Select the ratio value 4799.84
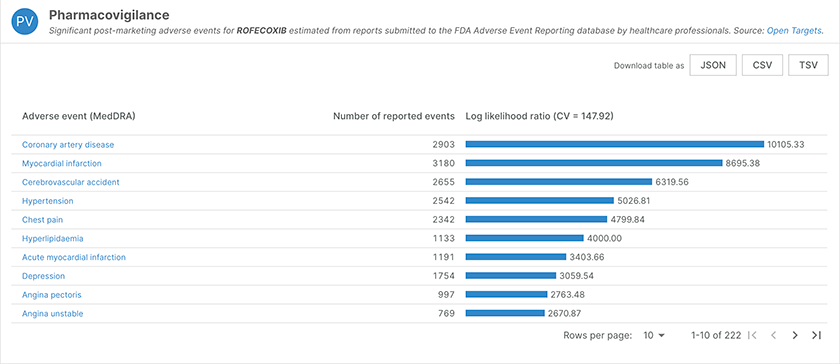 coord(627,220)
